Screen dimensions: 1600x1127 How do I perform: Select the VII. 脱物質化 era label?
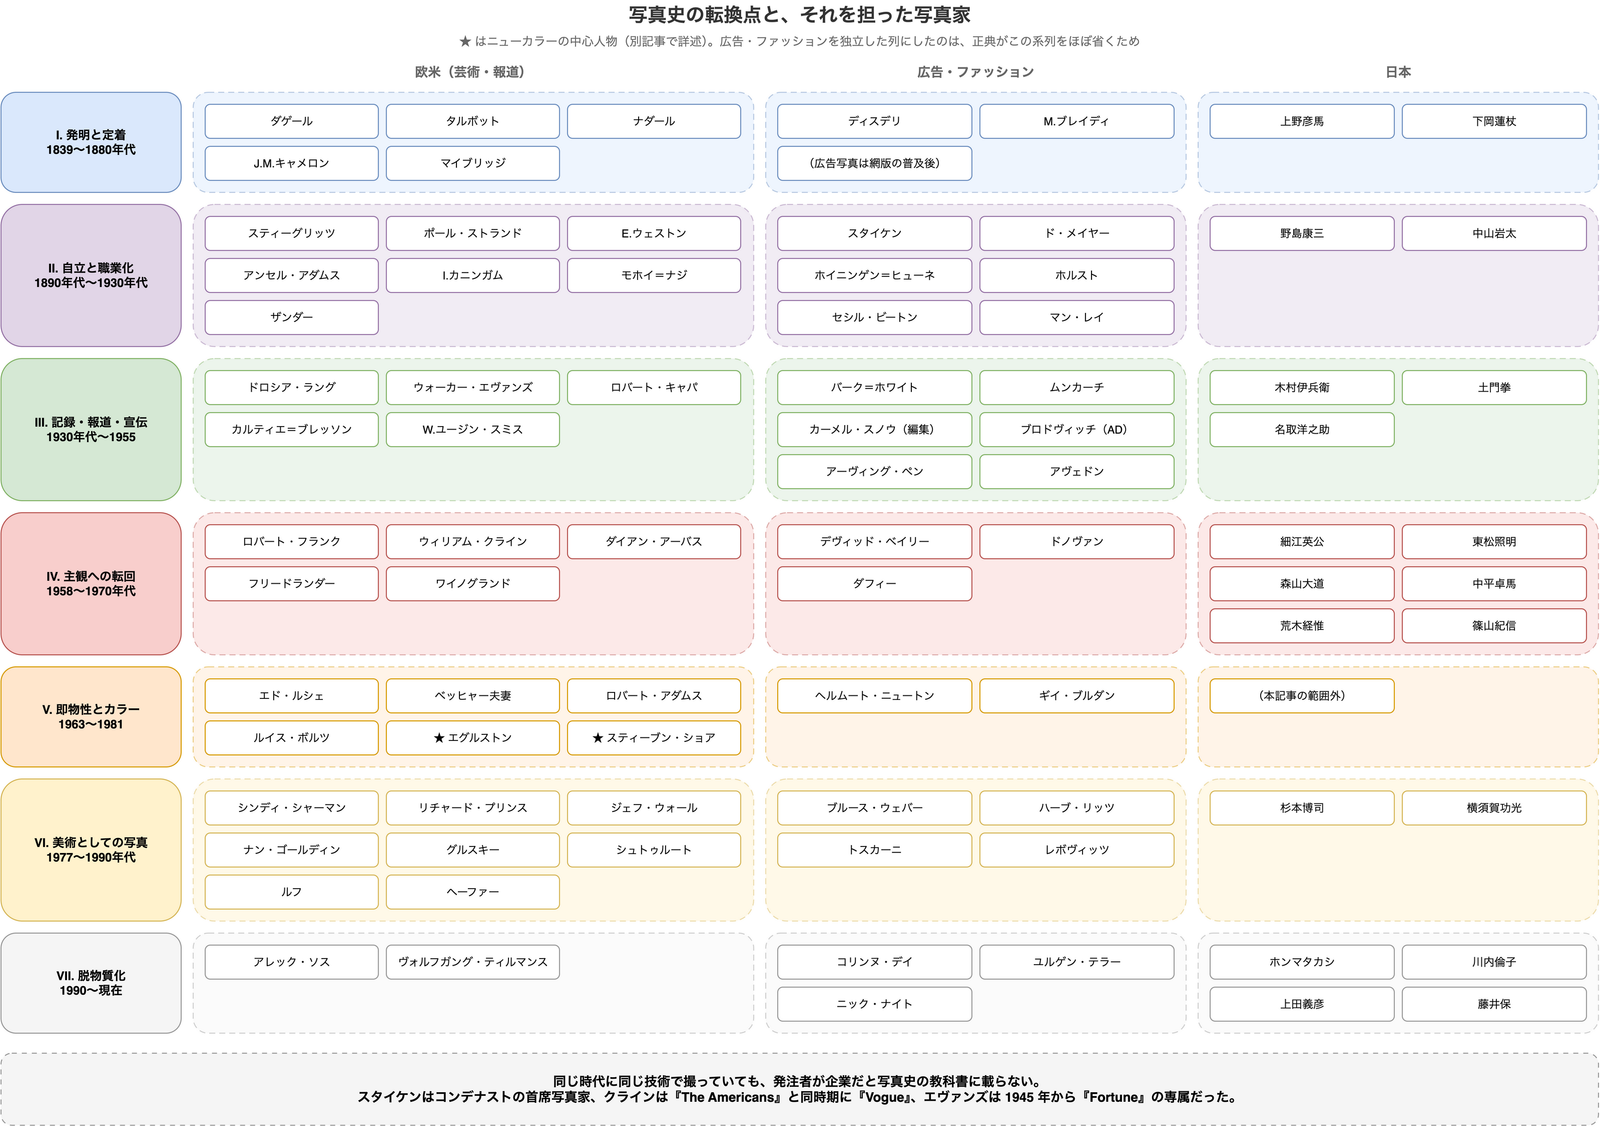click(x=91, y=982)
